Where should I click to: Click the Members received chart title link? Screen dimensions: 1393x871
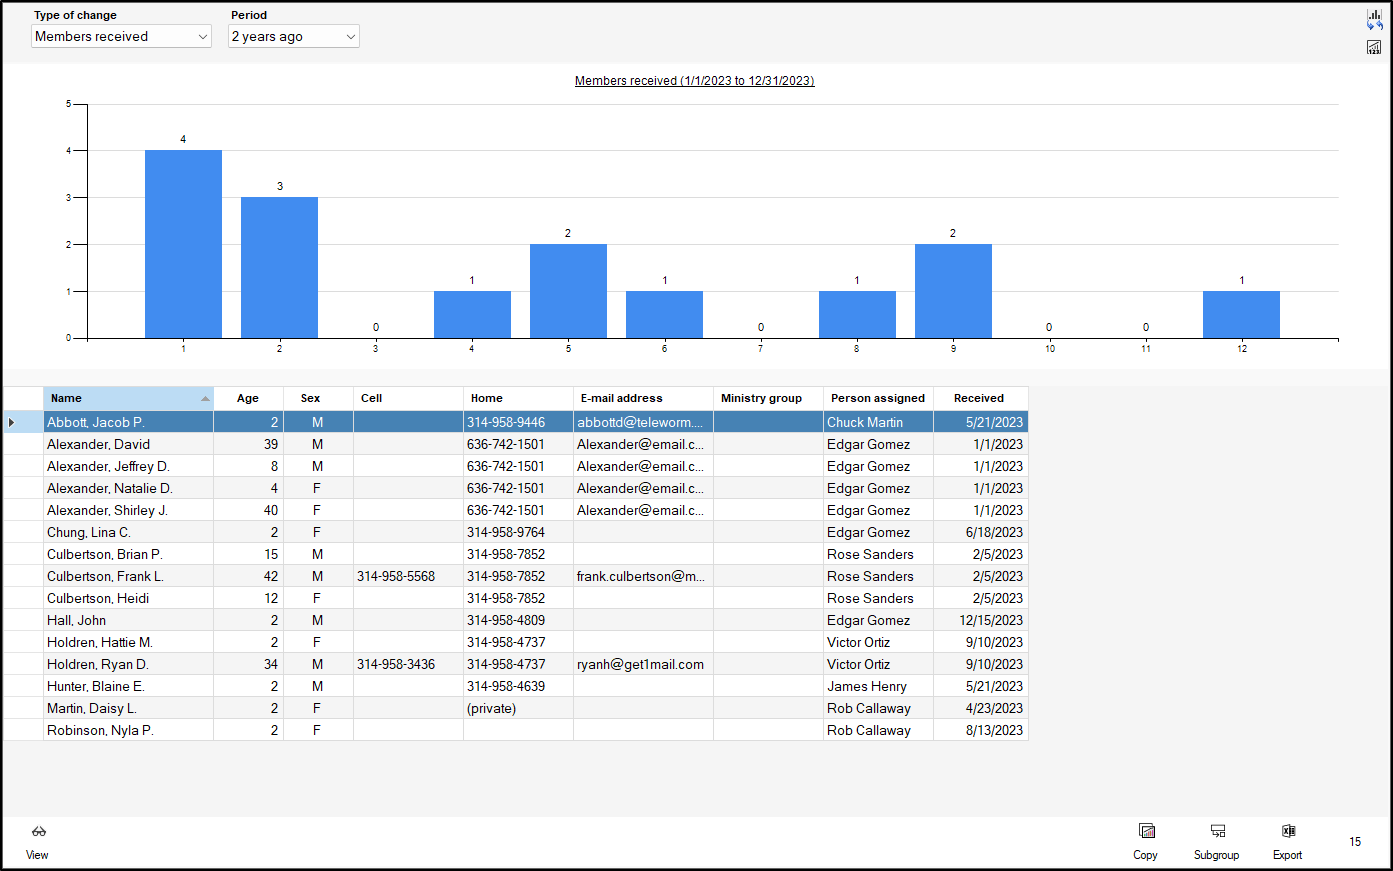pos(694,81)
